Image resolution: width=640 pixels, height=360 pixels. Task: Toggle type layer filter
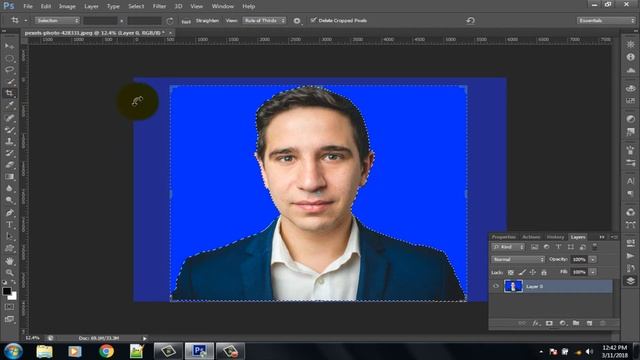pyautogui.click(x=558, y=247)
